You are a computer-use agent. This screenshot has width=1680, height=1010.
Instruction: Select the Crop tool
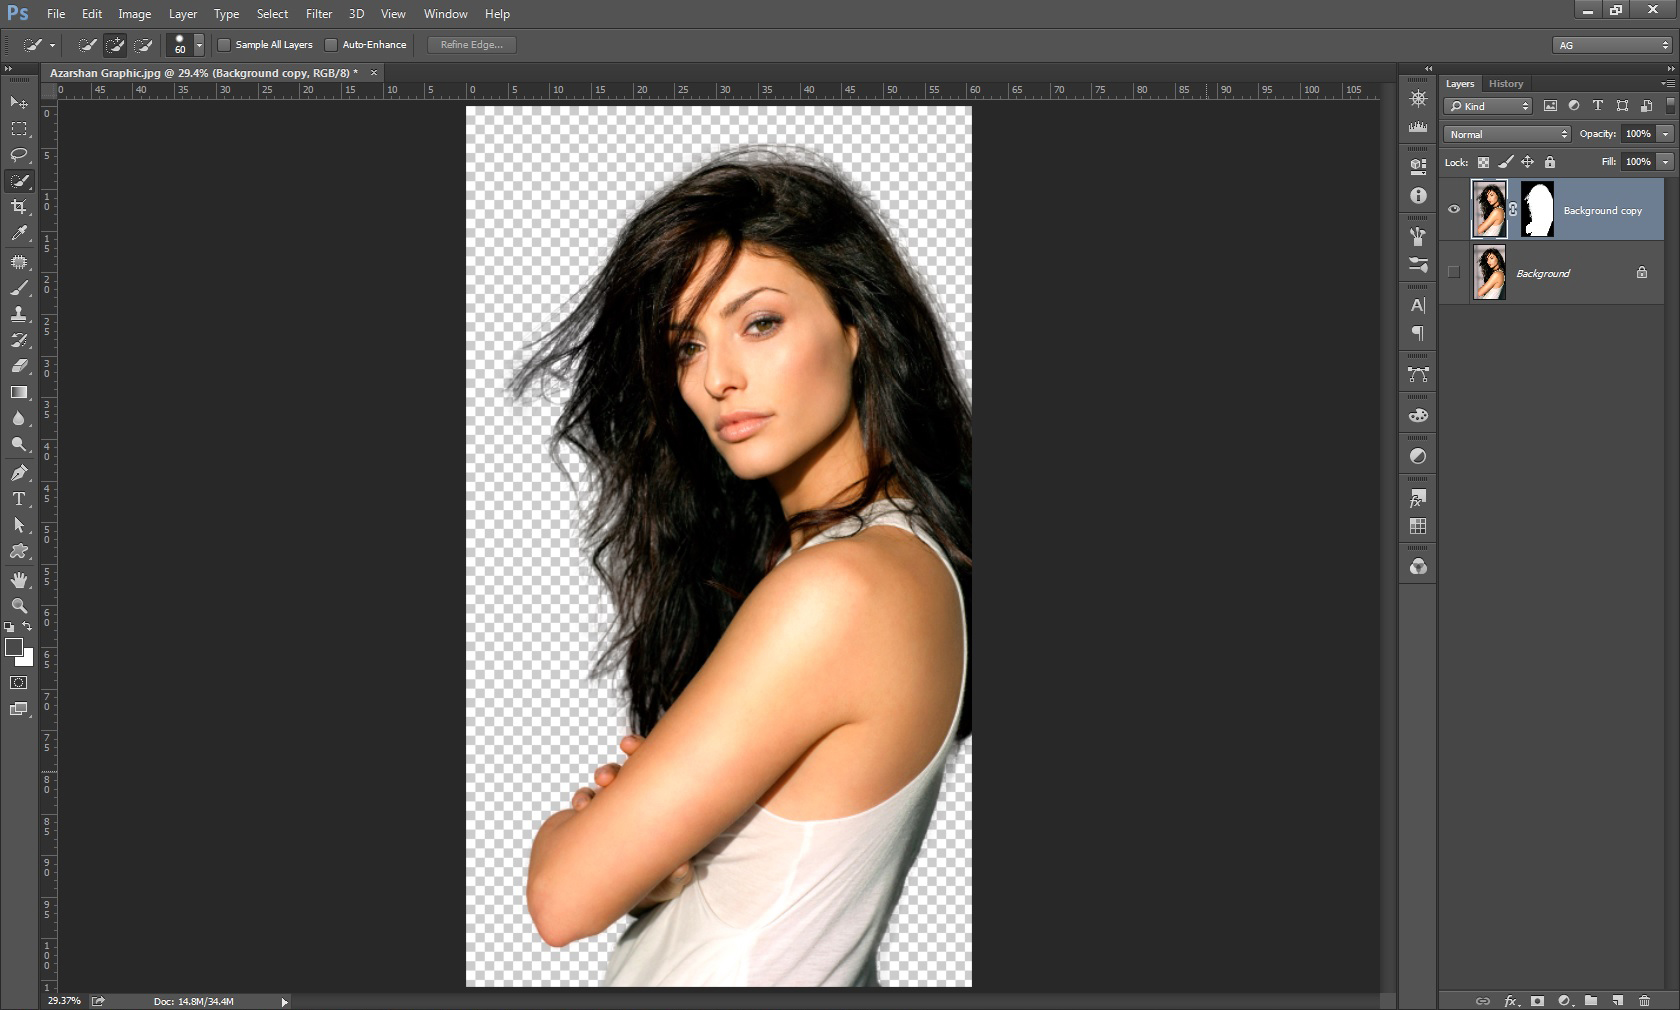pos(19,207)
